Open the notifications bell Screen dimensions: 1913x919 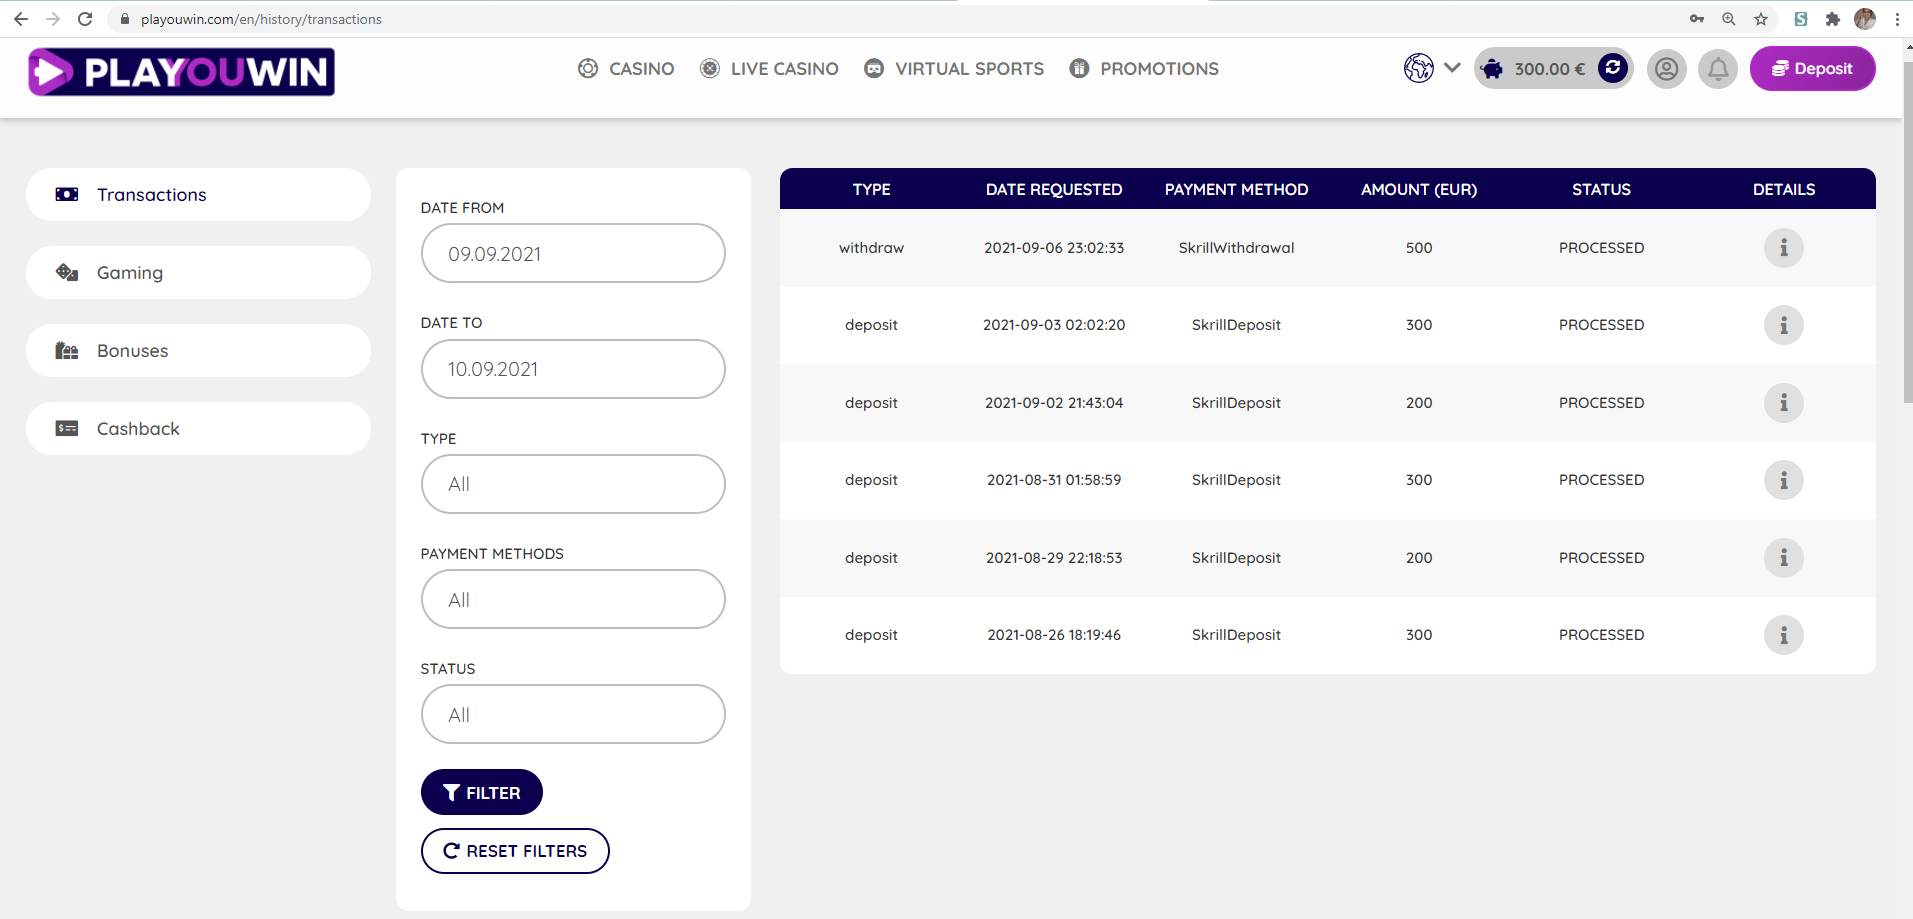pos(1717,69)
